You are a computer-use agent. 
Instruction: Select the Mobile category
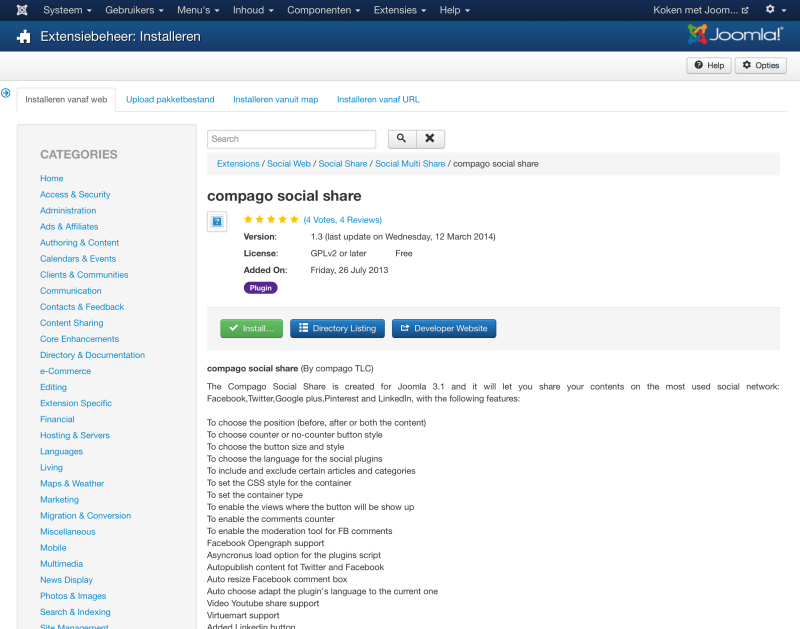coord(53,548)
